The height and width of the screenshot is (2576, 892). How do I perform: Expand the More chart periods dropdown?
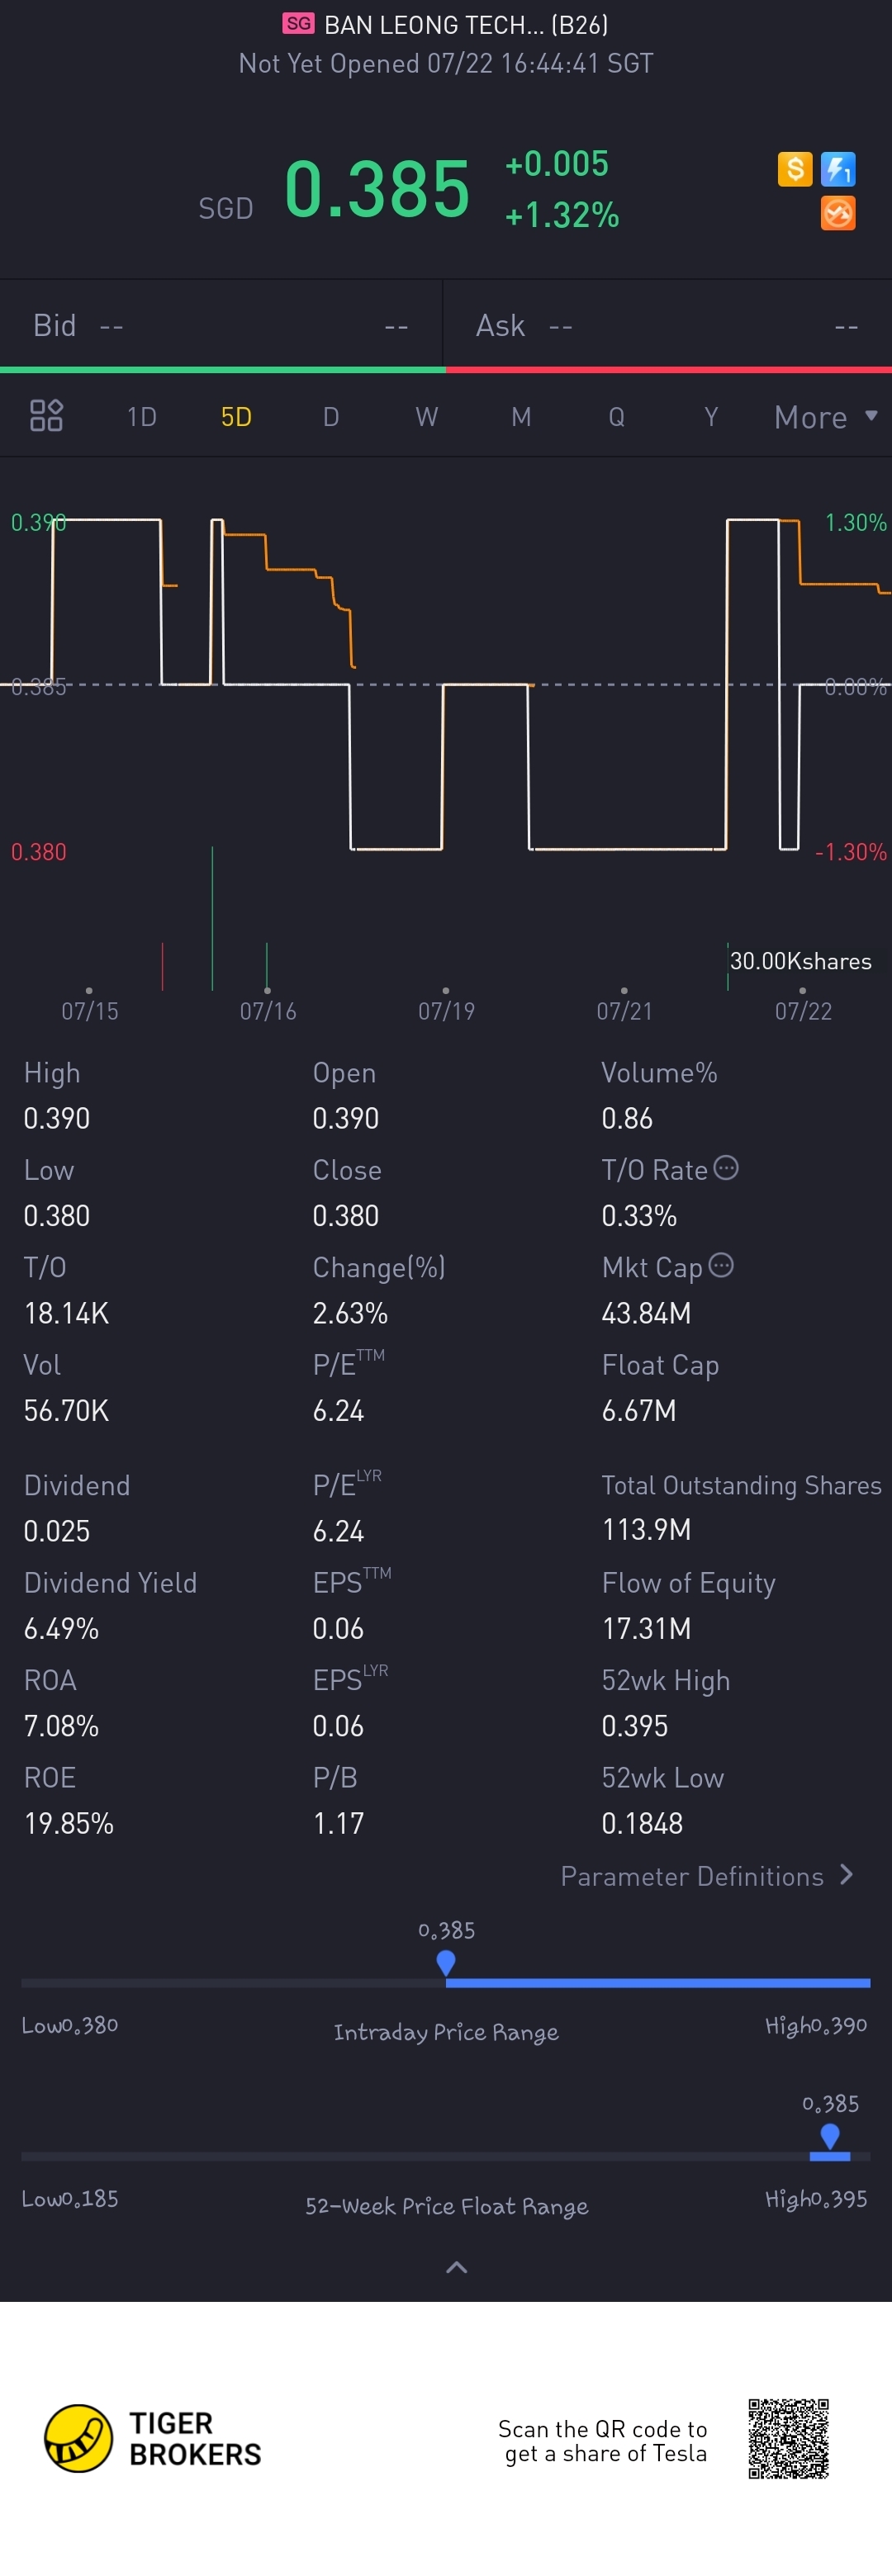(x=826, y=417)
